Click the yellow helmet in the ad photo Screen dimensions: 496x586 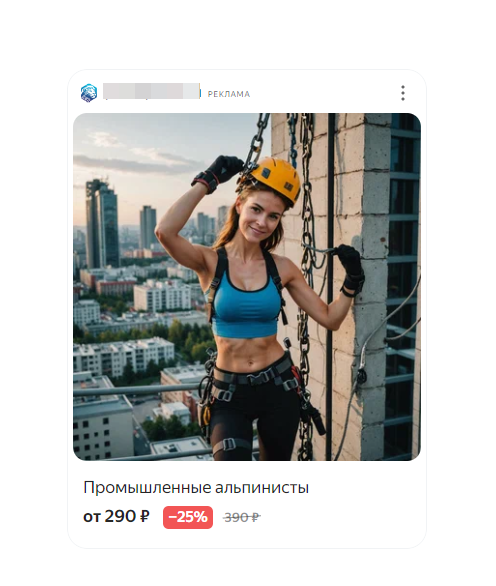277,178
